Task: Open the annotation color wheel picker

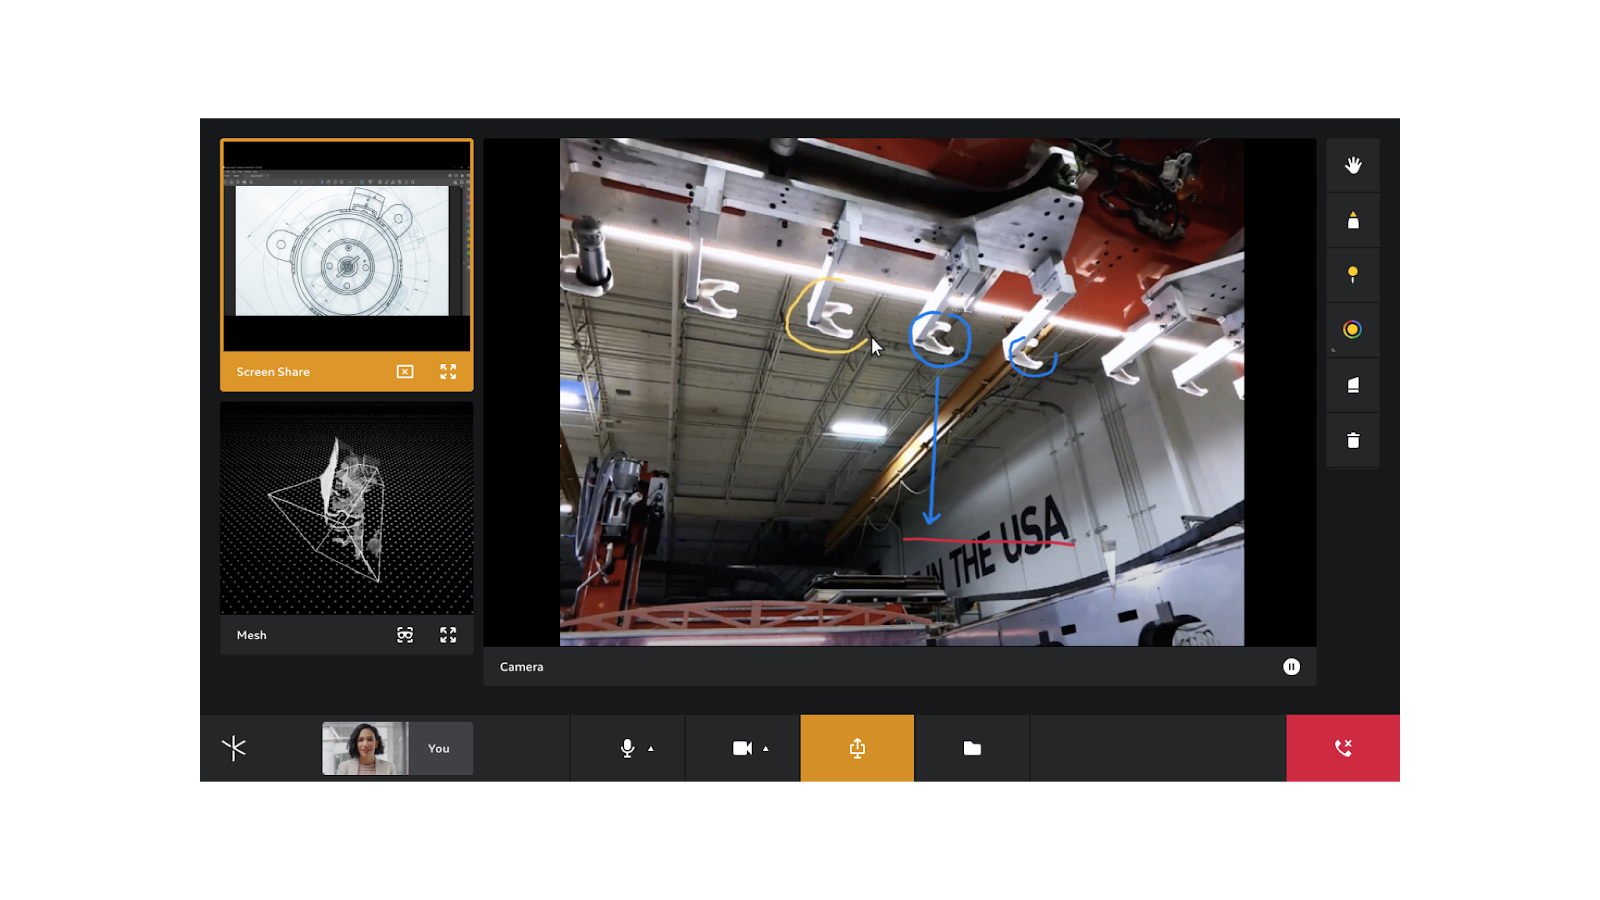Action: click(1352, 329)
